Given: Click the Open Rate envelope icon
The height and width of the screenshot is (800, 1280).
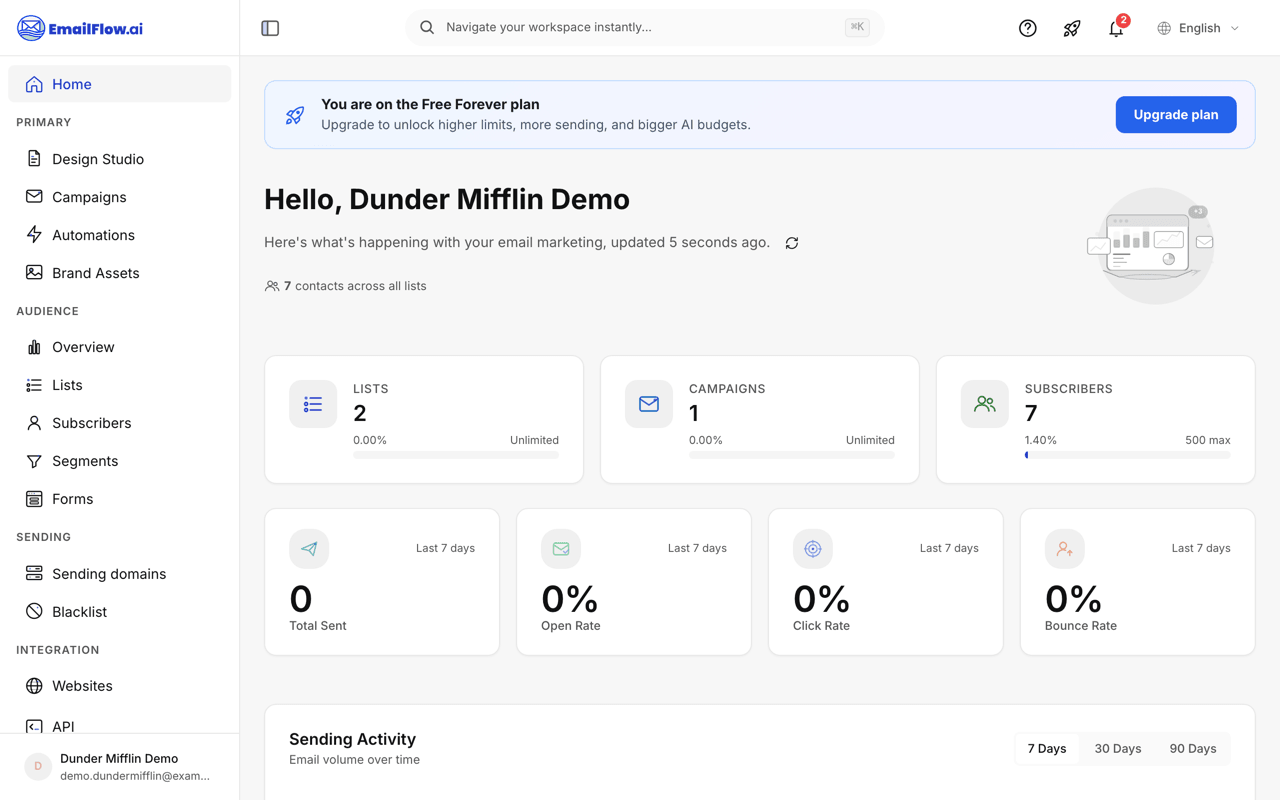Looking at the screenshot, I should tap(561, 549).
